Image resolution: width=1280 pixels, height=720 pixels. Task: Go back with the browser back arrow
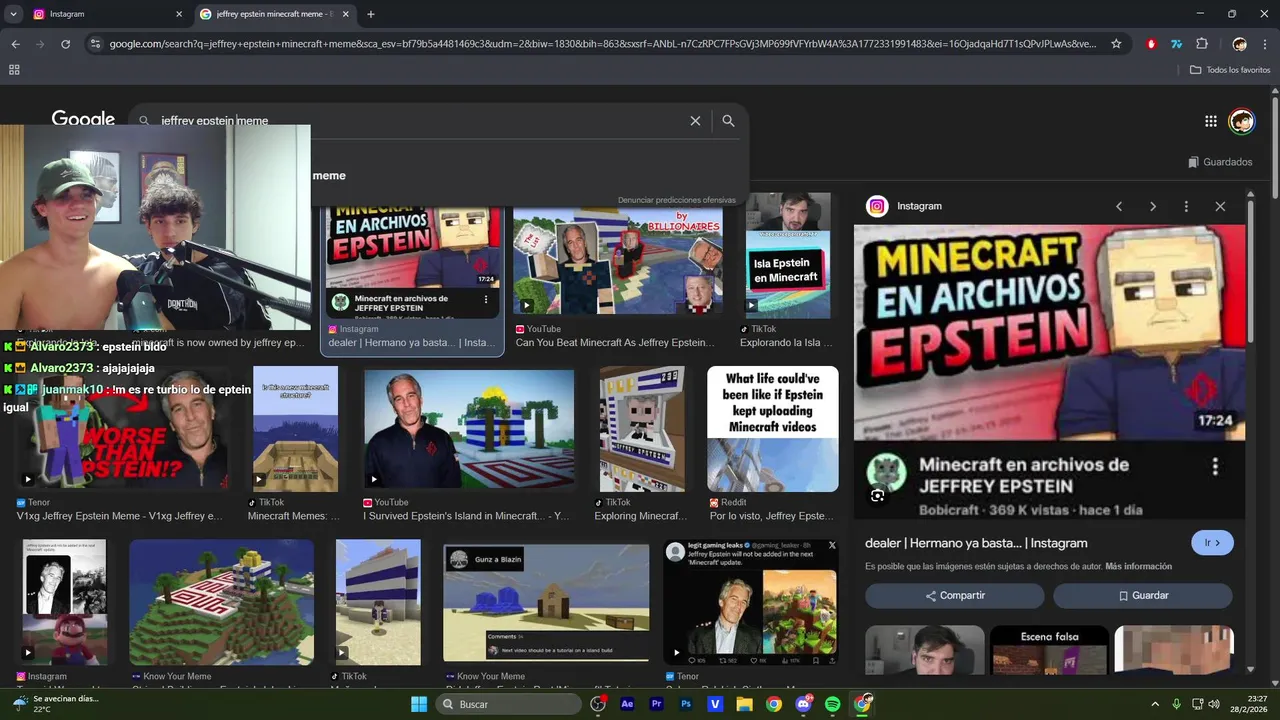15,44
